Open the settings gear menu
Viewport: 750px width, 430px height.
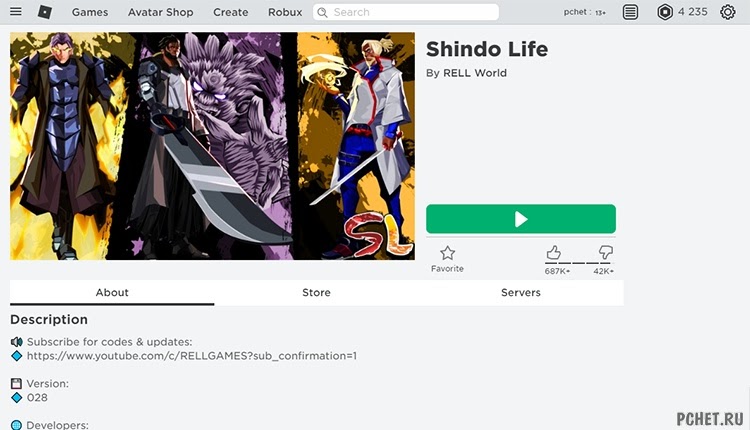728,12
